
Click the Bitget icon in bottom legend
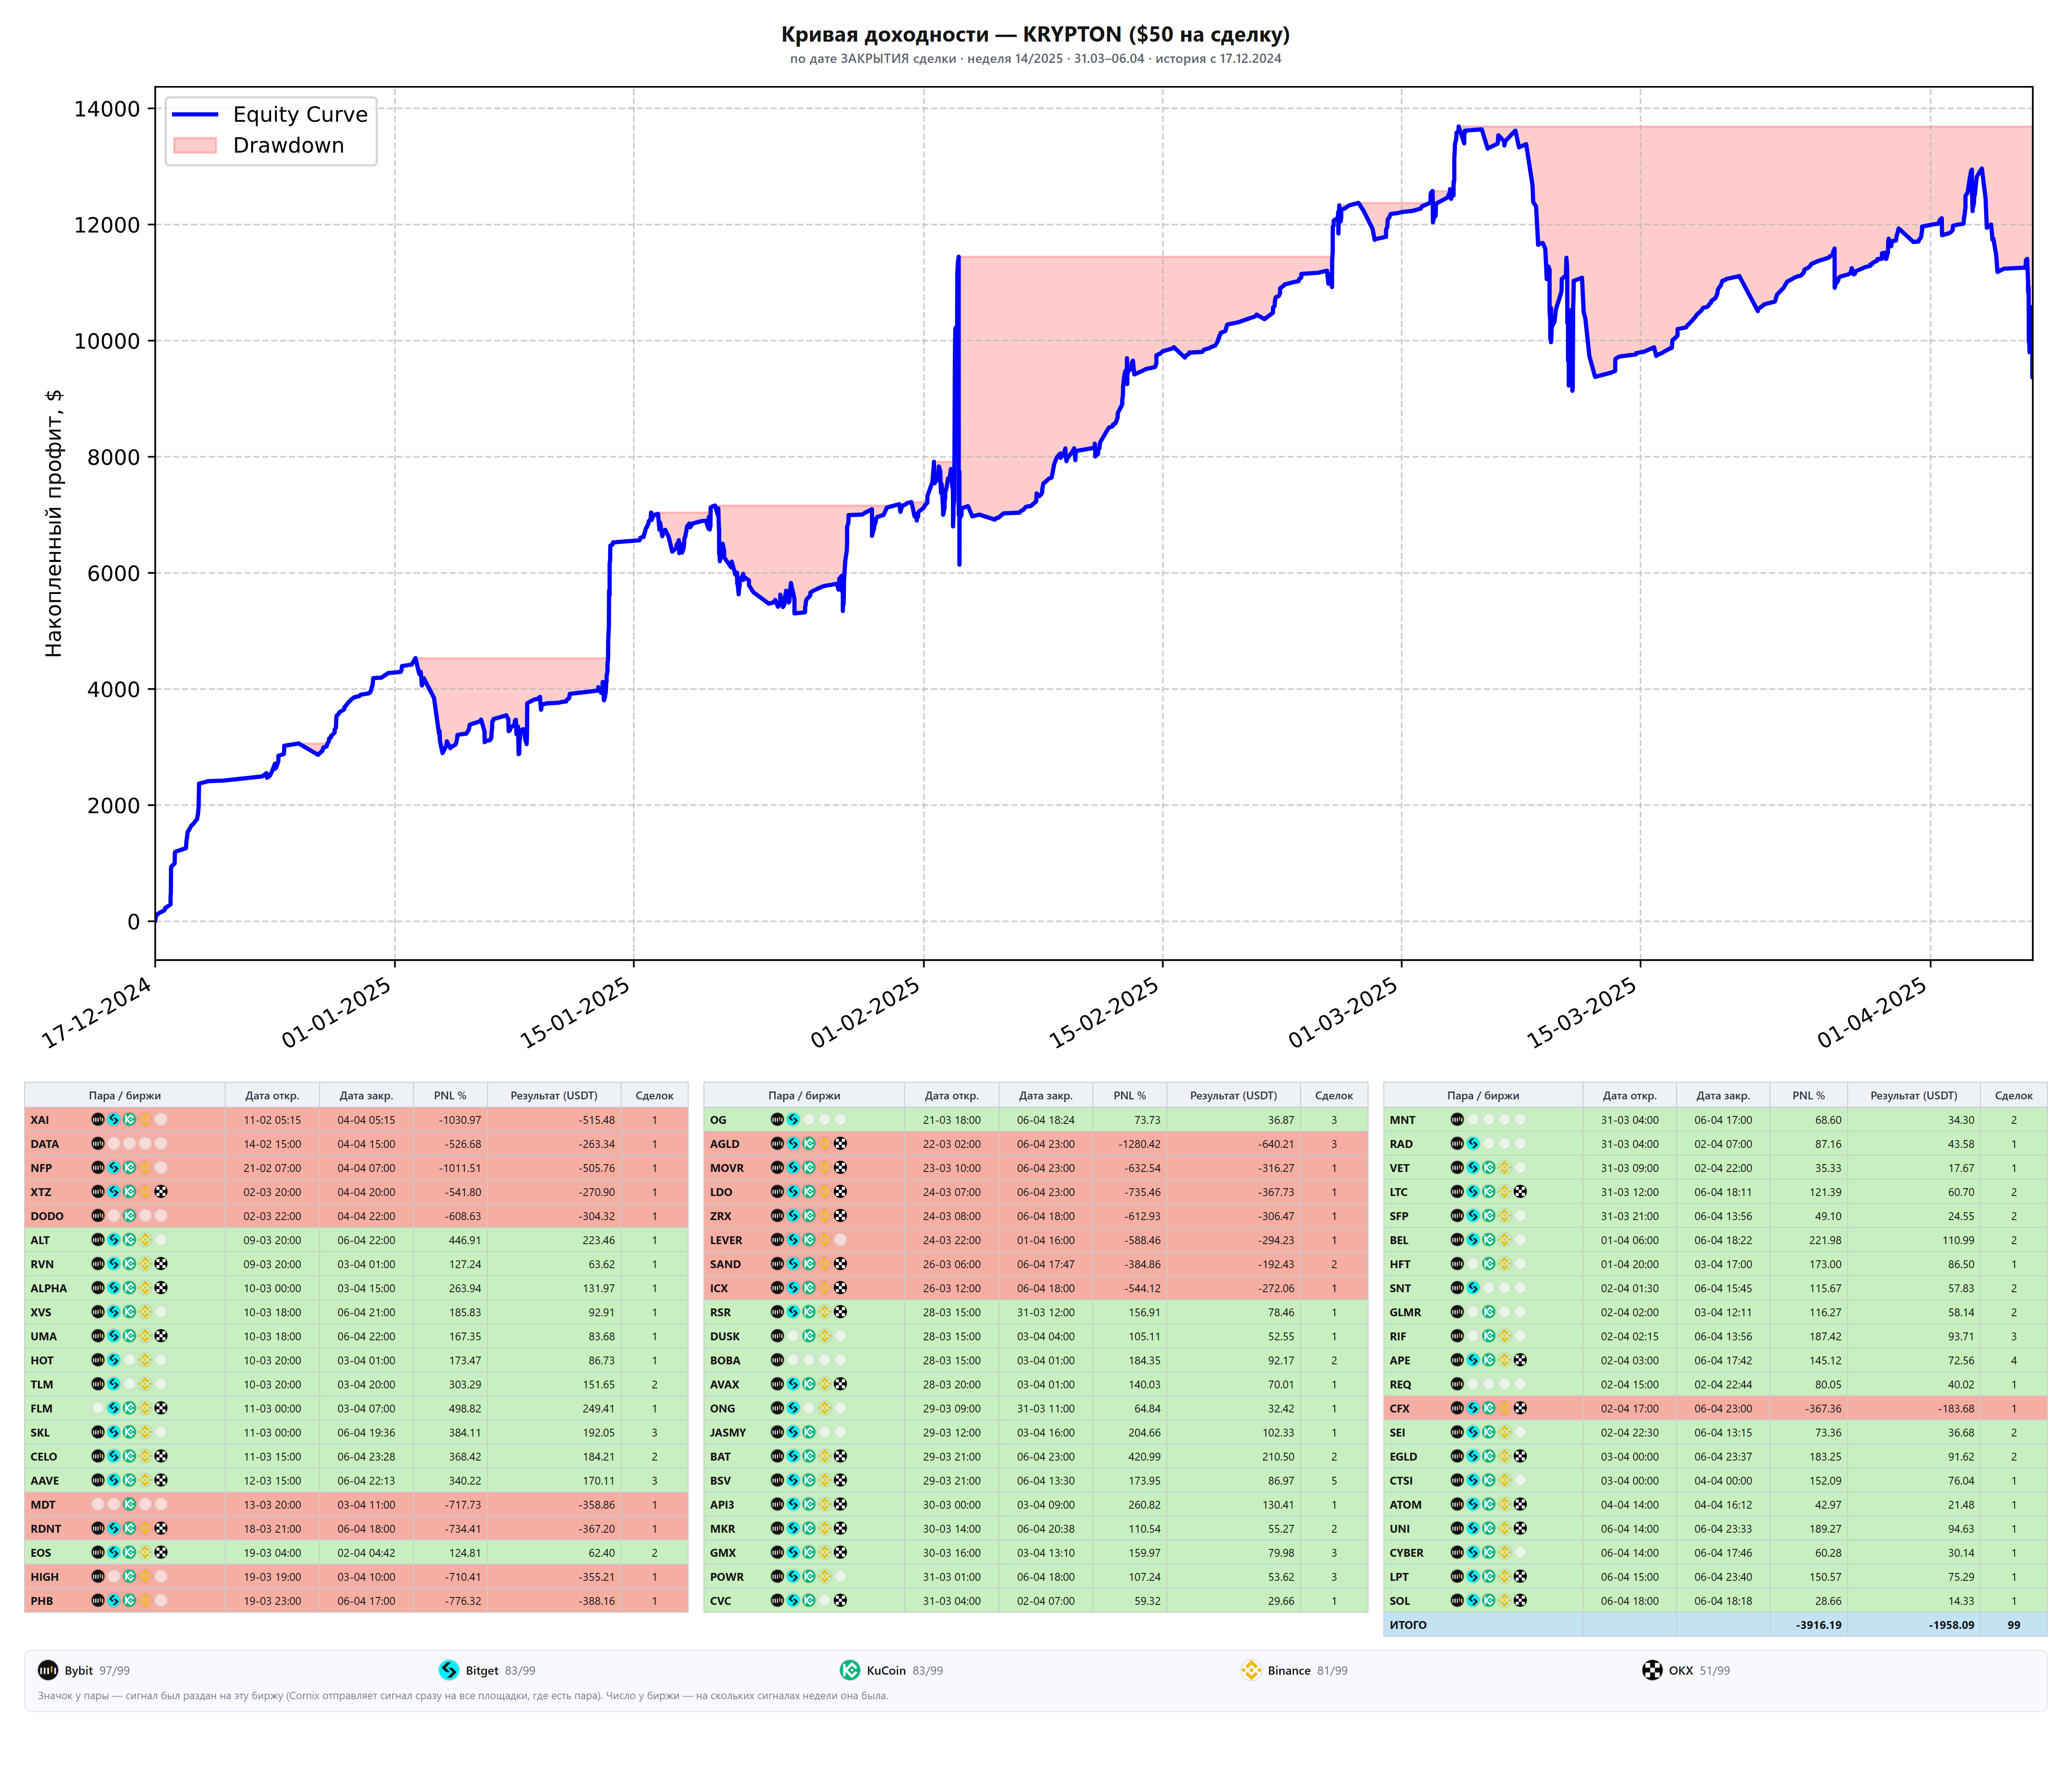pos(449,1670)
